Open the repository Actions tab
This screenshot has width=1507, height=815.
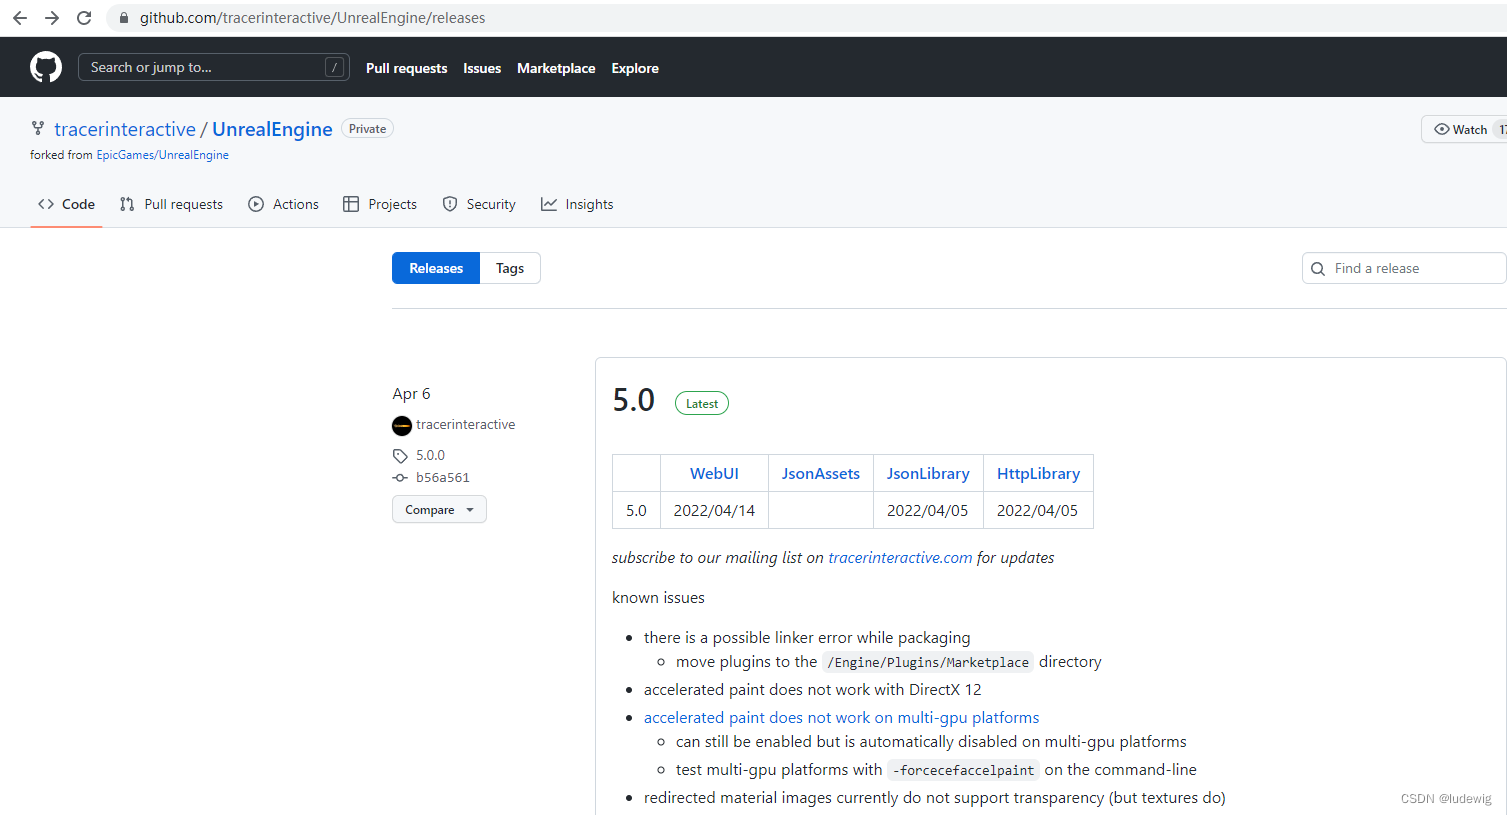pos(283,204)
